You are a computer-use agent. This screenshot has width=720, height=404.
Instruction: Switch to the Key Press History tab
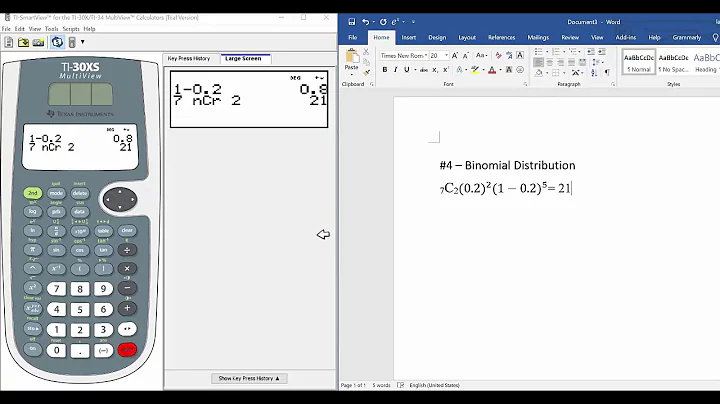[x=189, y=59]
